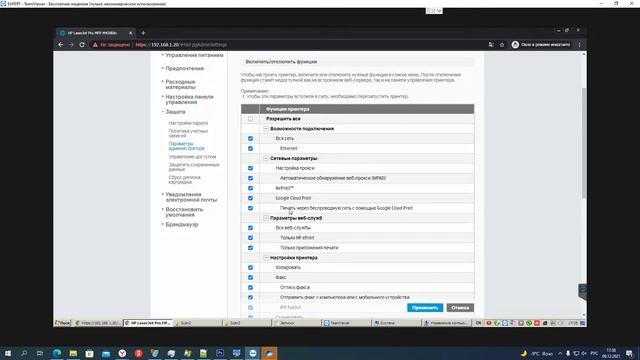Click the microphone icon in system tray
The width and height of the screenshot is (640, 360).
(568, 353)
